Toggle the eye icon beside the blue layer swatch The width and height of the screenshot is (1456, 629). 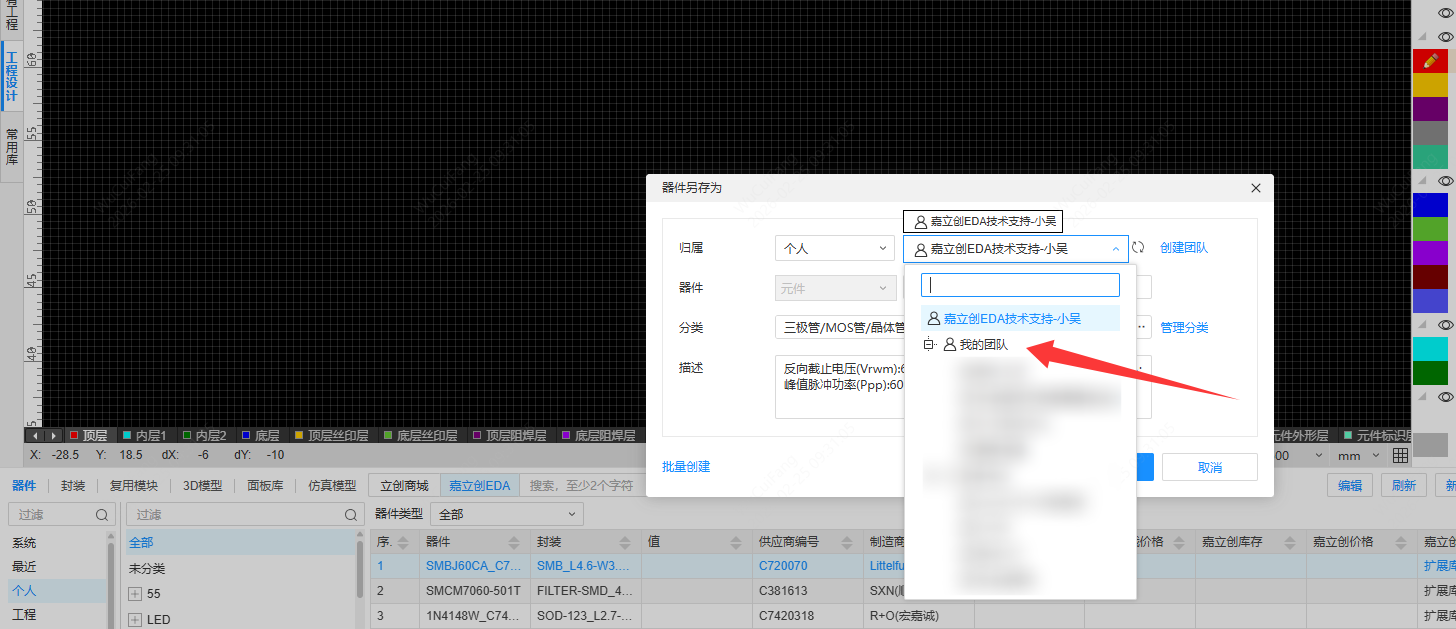(x=1446, y=181)
